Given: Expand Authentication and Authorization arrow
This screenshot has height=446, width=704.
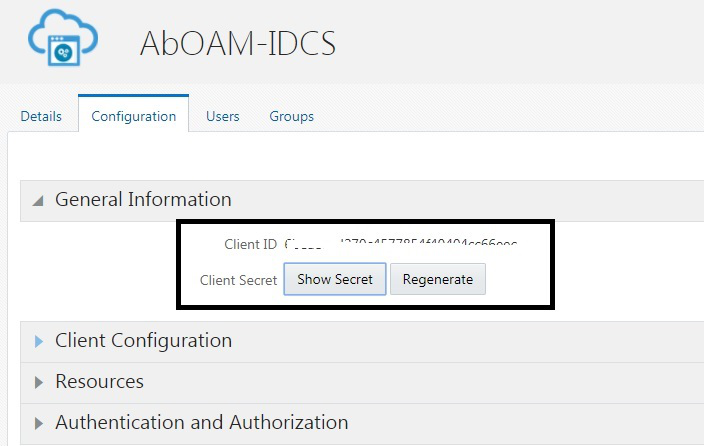Looking at the screenshot, I should click(x=39, y=423).
